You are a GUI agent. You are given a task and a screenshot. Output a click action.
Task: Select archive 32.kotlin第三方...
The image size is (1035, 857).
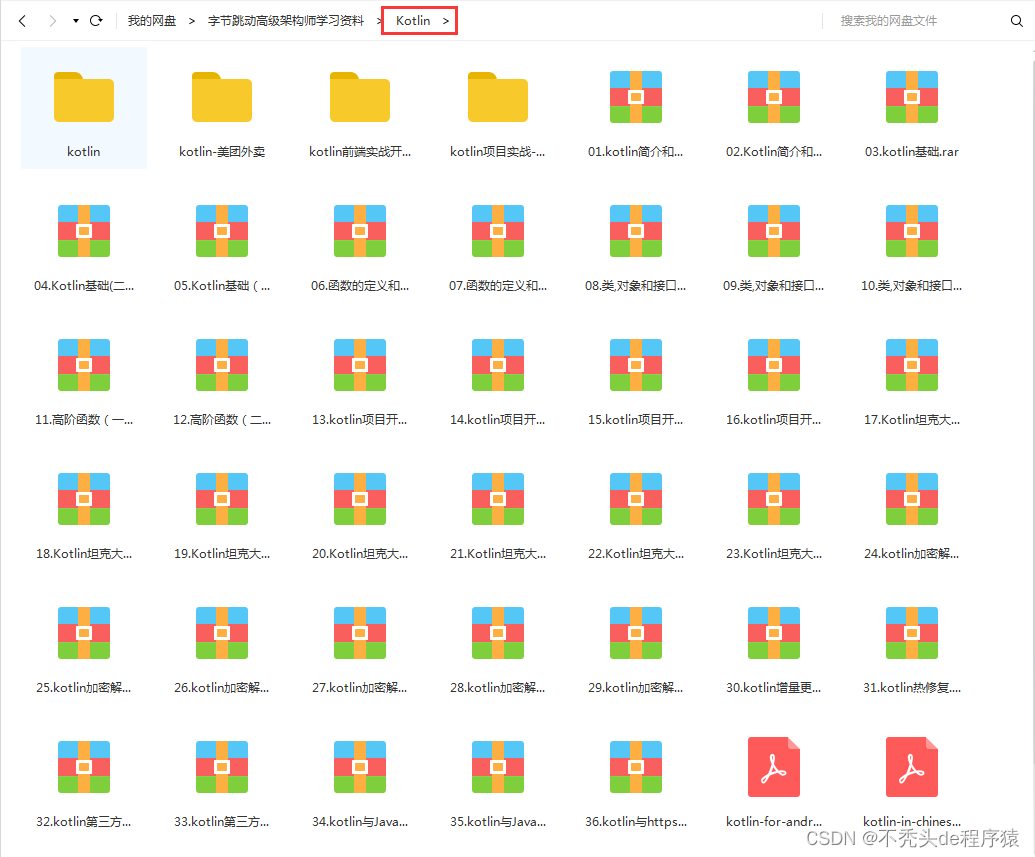84,767
